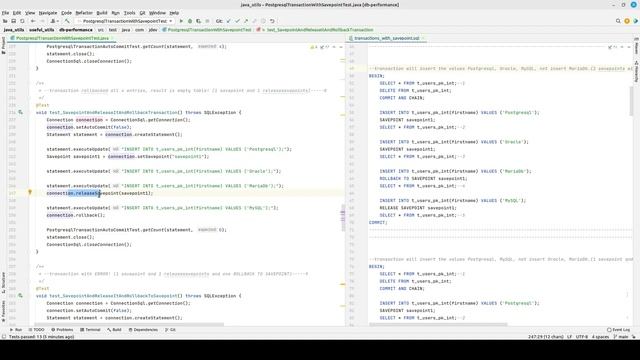Click the green Run button

(181, 21)
